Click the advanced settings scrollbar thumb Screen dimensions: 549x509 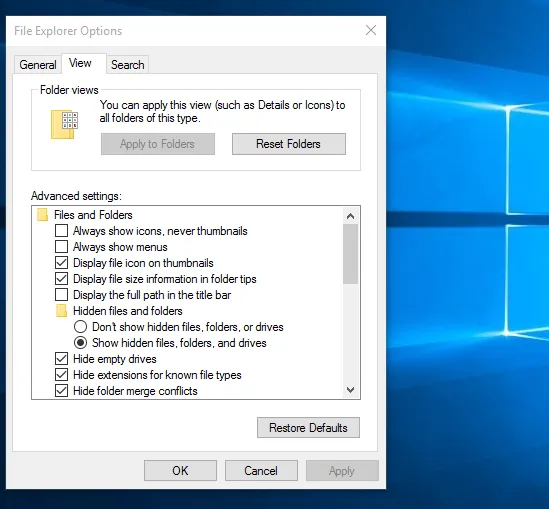(x=350, y=254)
